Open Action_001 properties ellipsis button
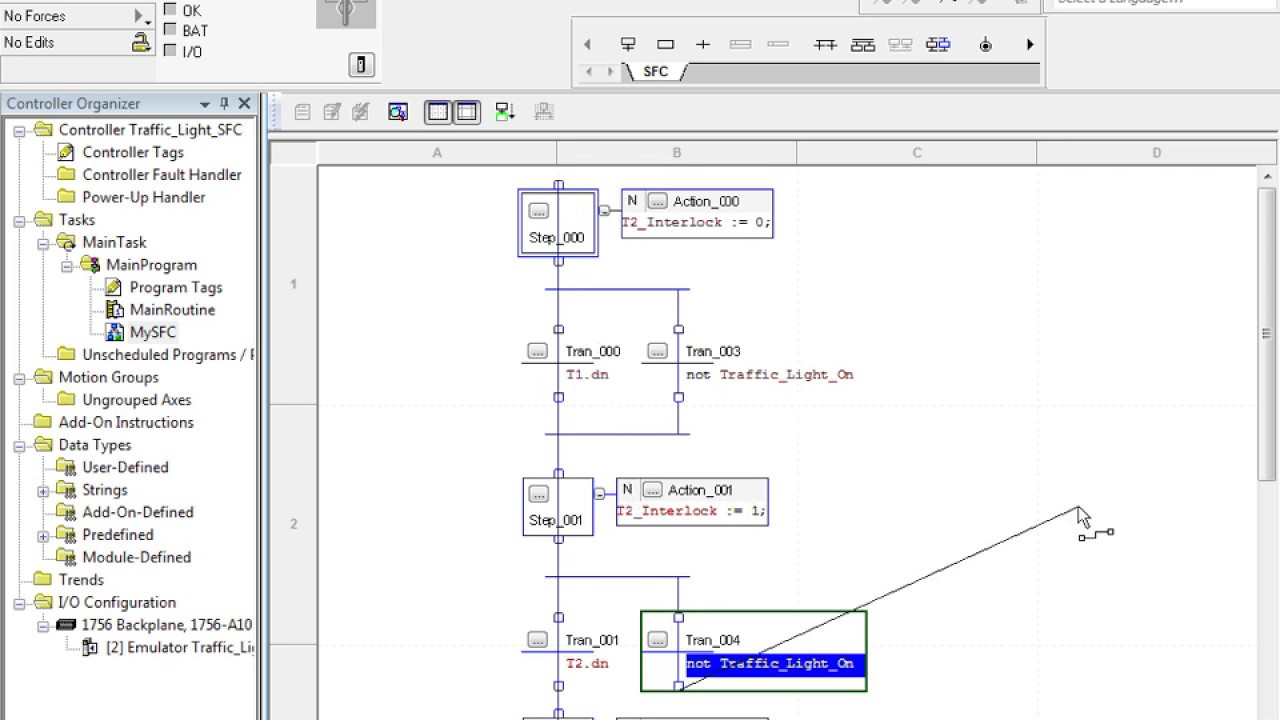Image resolution: width=1280 pixels, height=720 pixels. tap(652, 490)
